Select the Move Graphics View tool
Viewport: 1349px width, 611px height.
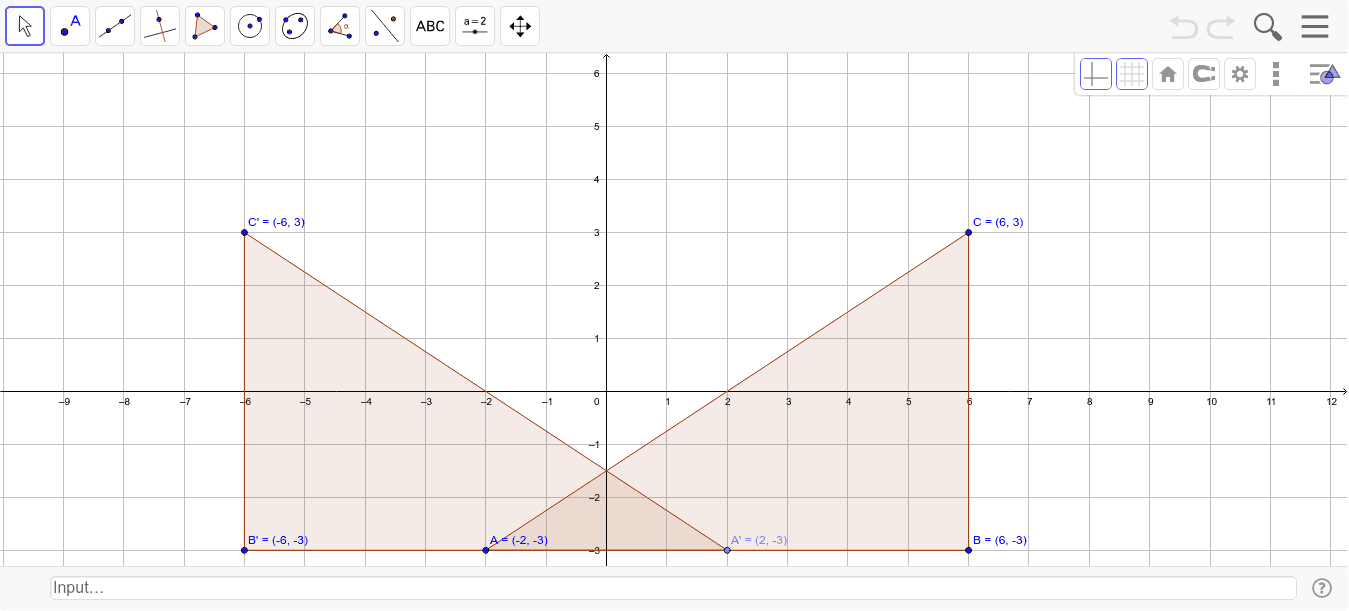(x=519, y=26)
